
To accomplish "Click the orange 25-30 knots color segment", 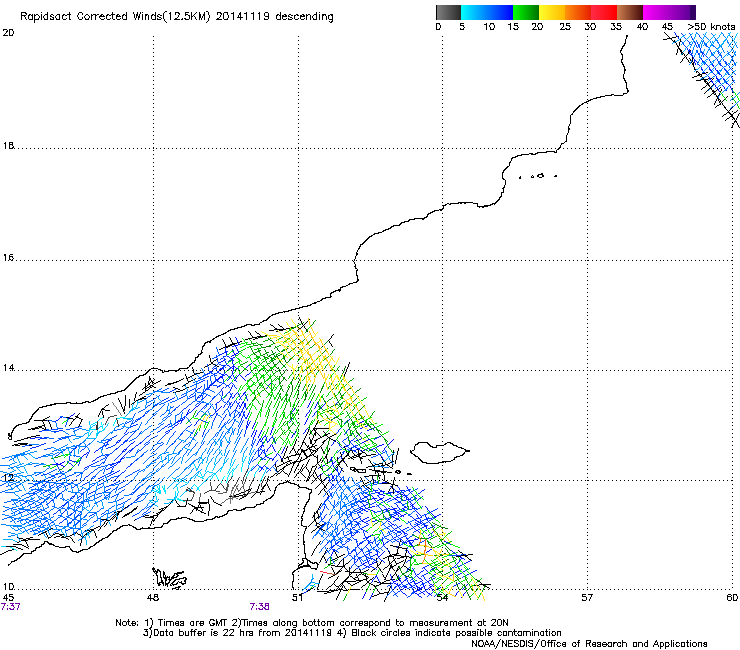I will [578, 12].
